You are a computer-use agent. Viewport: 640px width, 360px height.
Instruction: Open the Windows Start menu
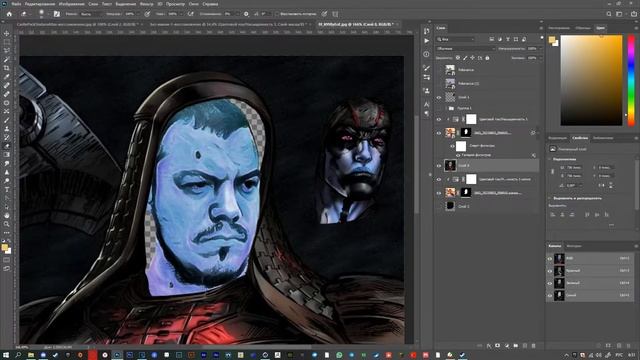point(6,355)
